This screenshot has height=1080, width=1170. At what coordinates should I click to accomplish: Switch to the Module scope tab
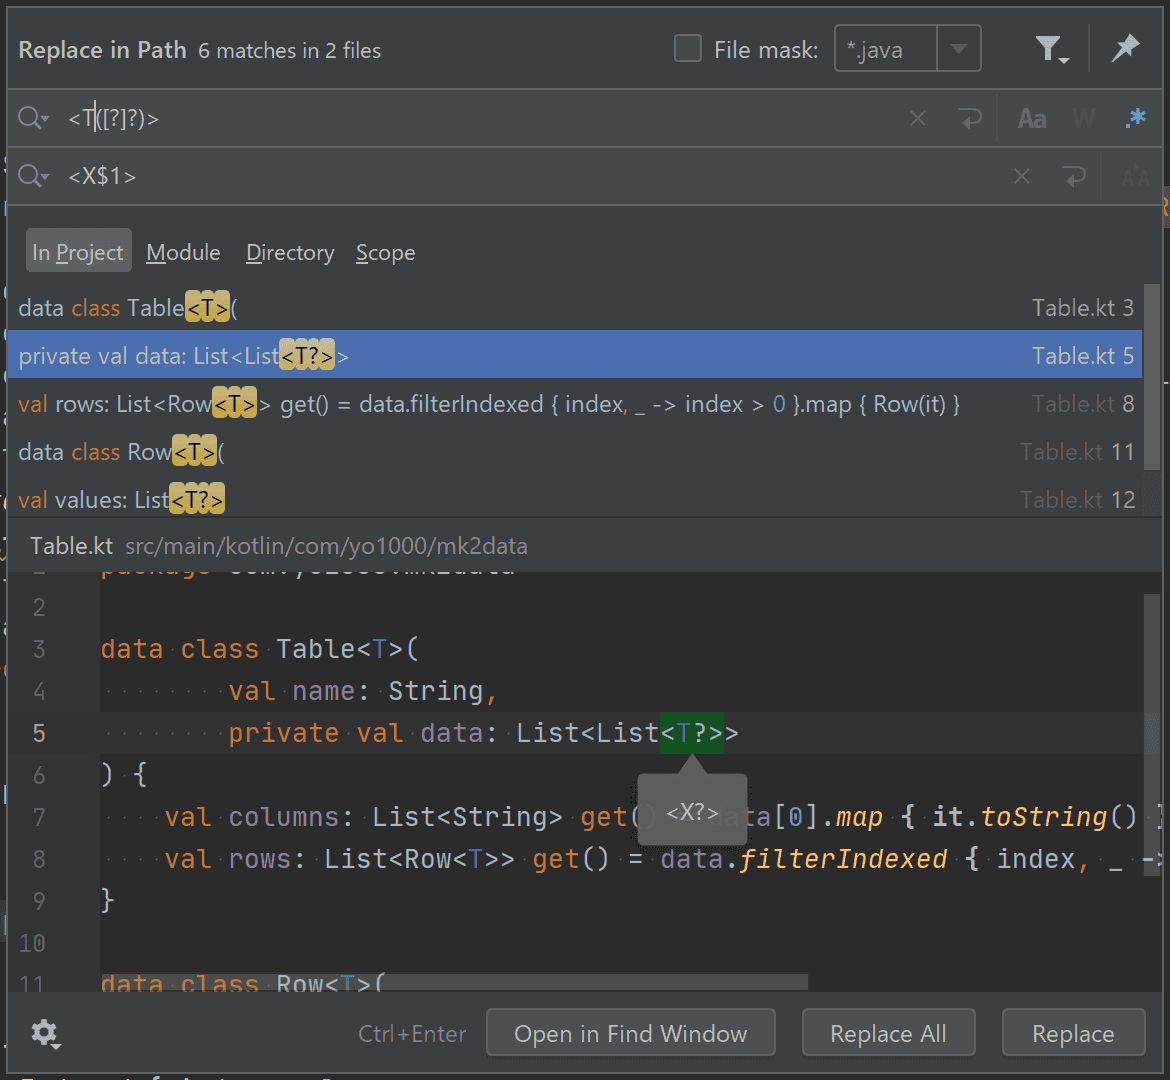tap(183, 253)
